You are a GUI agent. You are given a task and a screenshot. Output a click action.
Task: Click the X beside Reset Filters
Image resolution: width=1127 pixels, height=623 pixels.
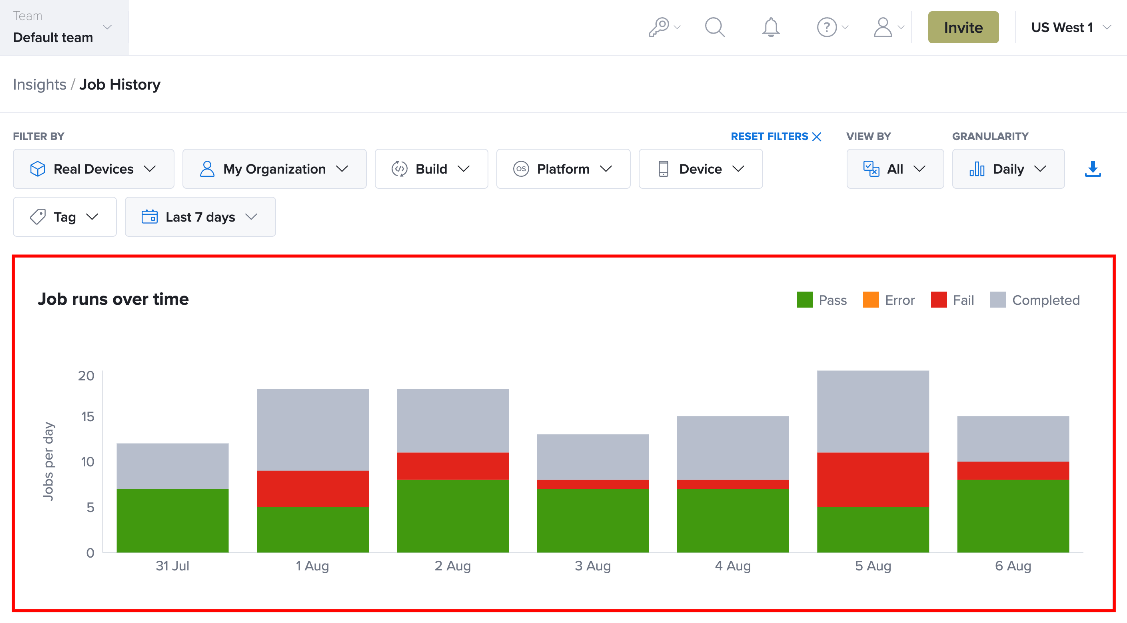[x=816, y=137]
